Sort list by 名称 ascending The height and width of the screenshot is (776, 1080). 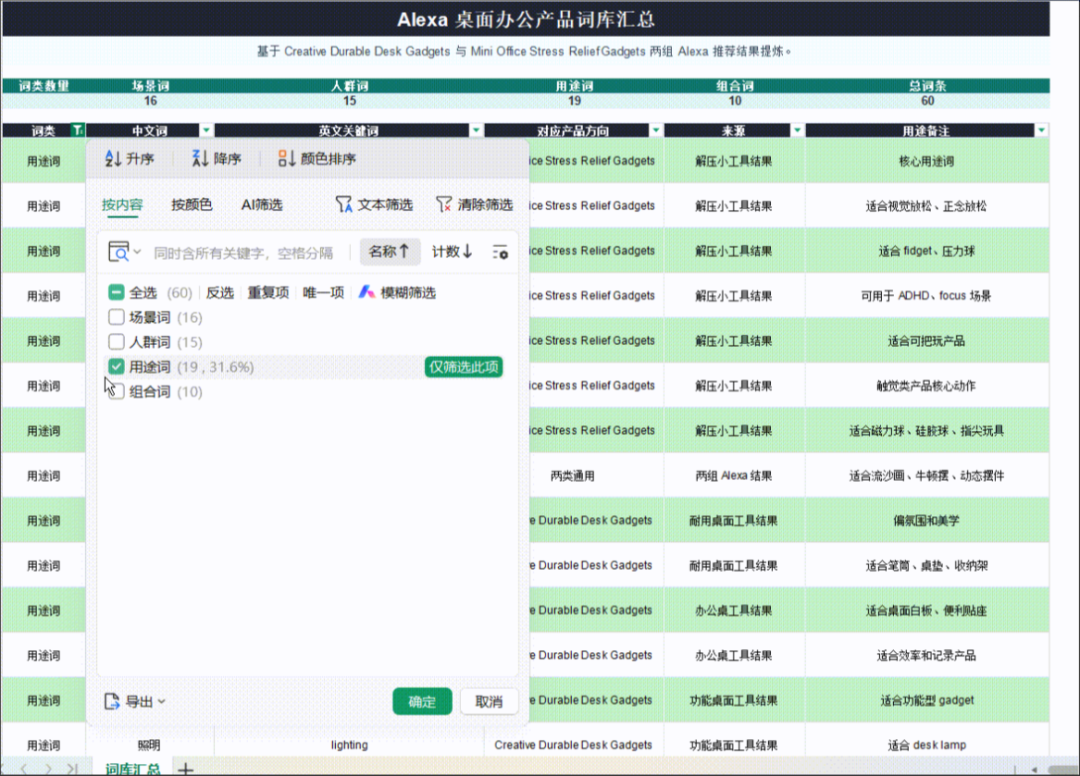pos(389,252)
